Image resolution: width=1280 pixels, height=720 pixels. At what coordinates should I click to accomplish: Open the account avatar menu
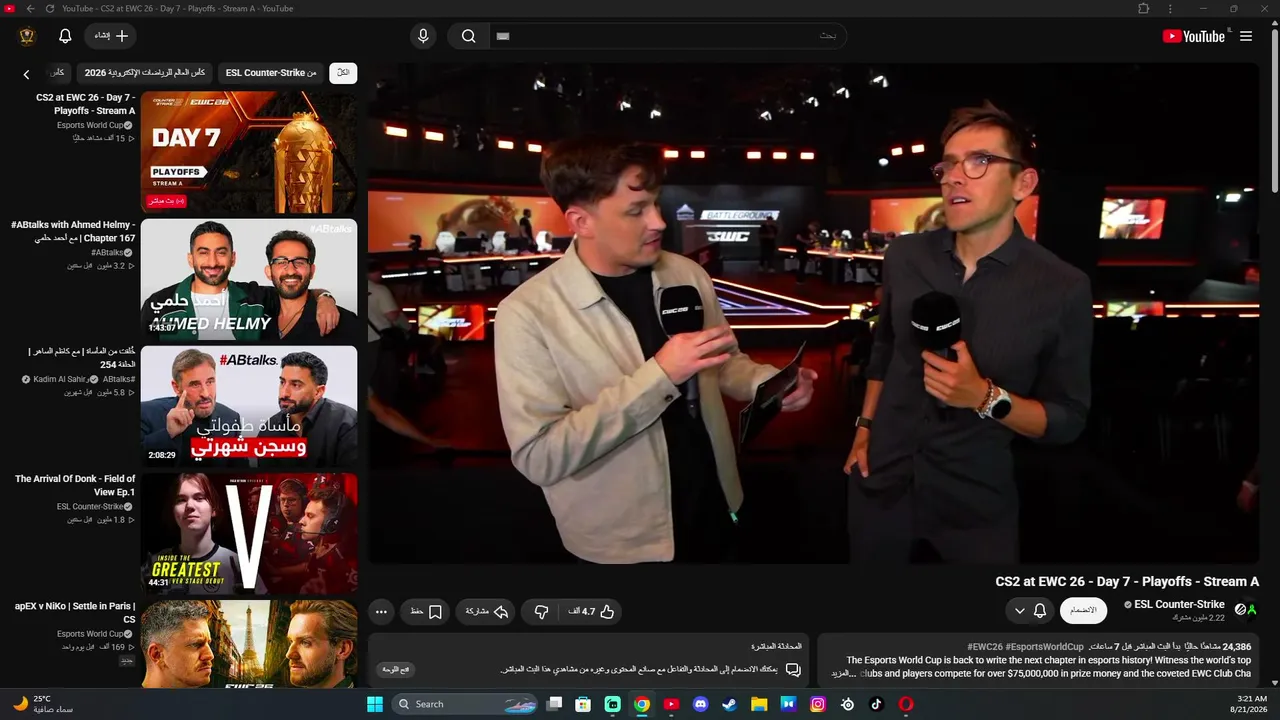27,36
